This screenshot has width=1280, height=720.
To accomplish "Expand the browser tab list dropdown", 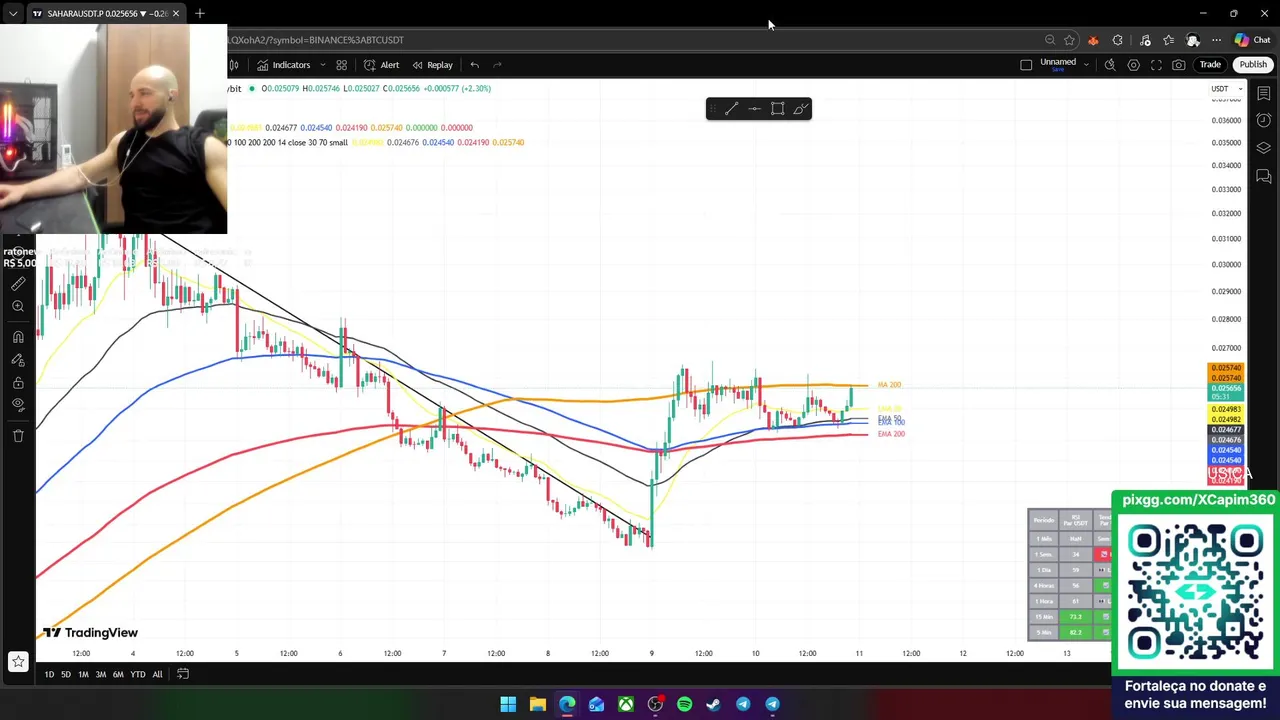I will [12, 13].
